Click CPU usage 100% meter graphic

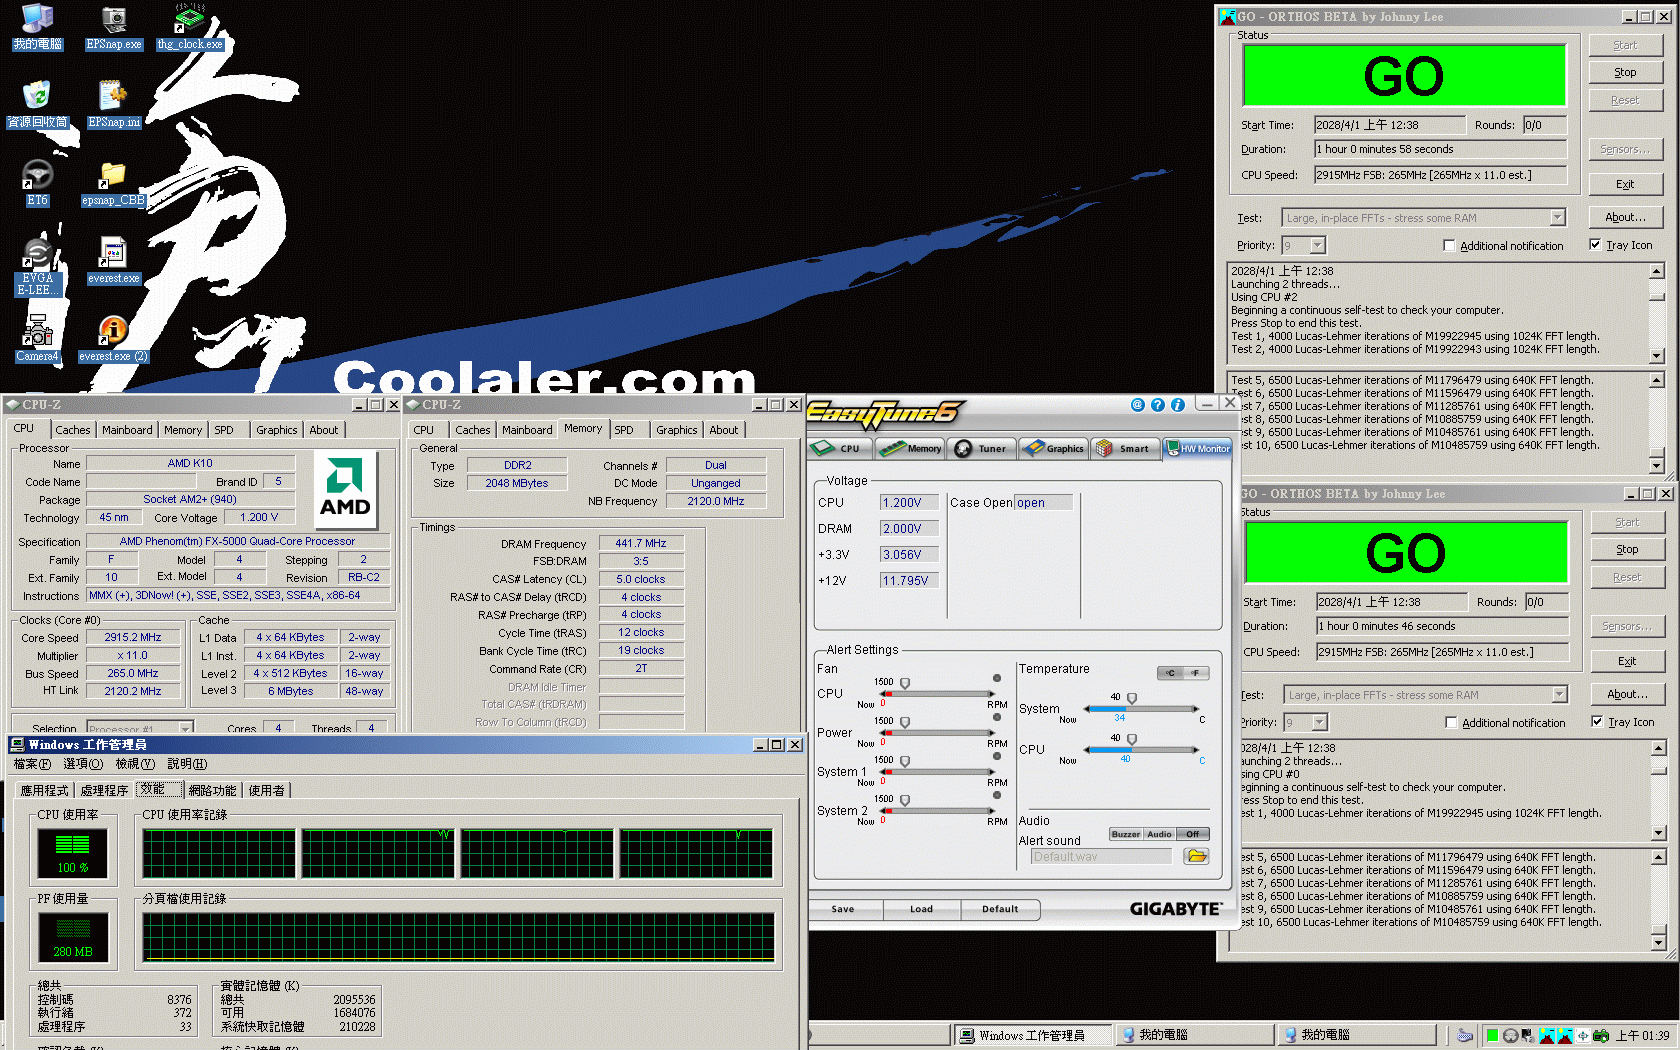click(72, 854)
